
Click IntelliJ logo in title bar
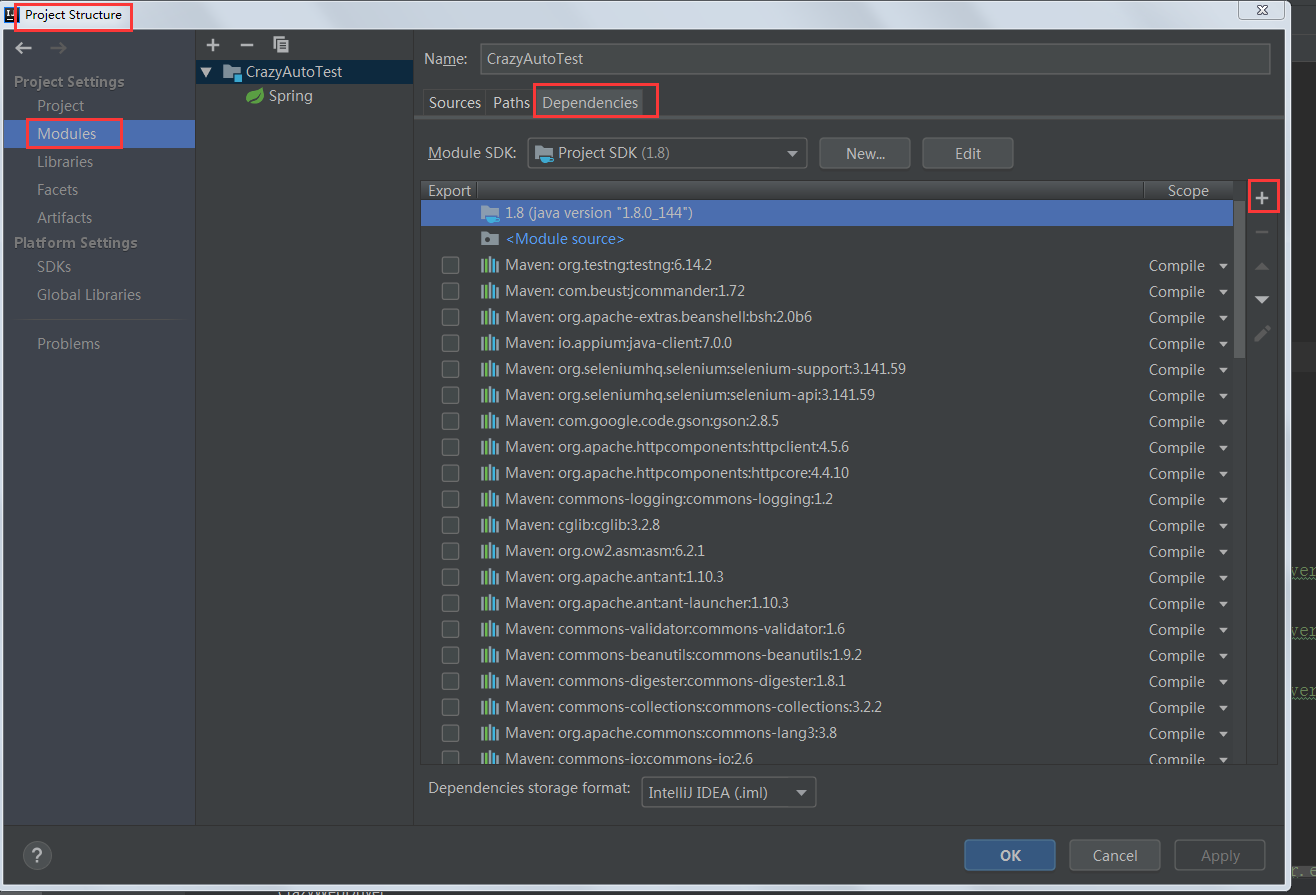pos(11,14)
